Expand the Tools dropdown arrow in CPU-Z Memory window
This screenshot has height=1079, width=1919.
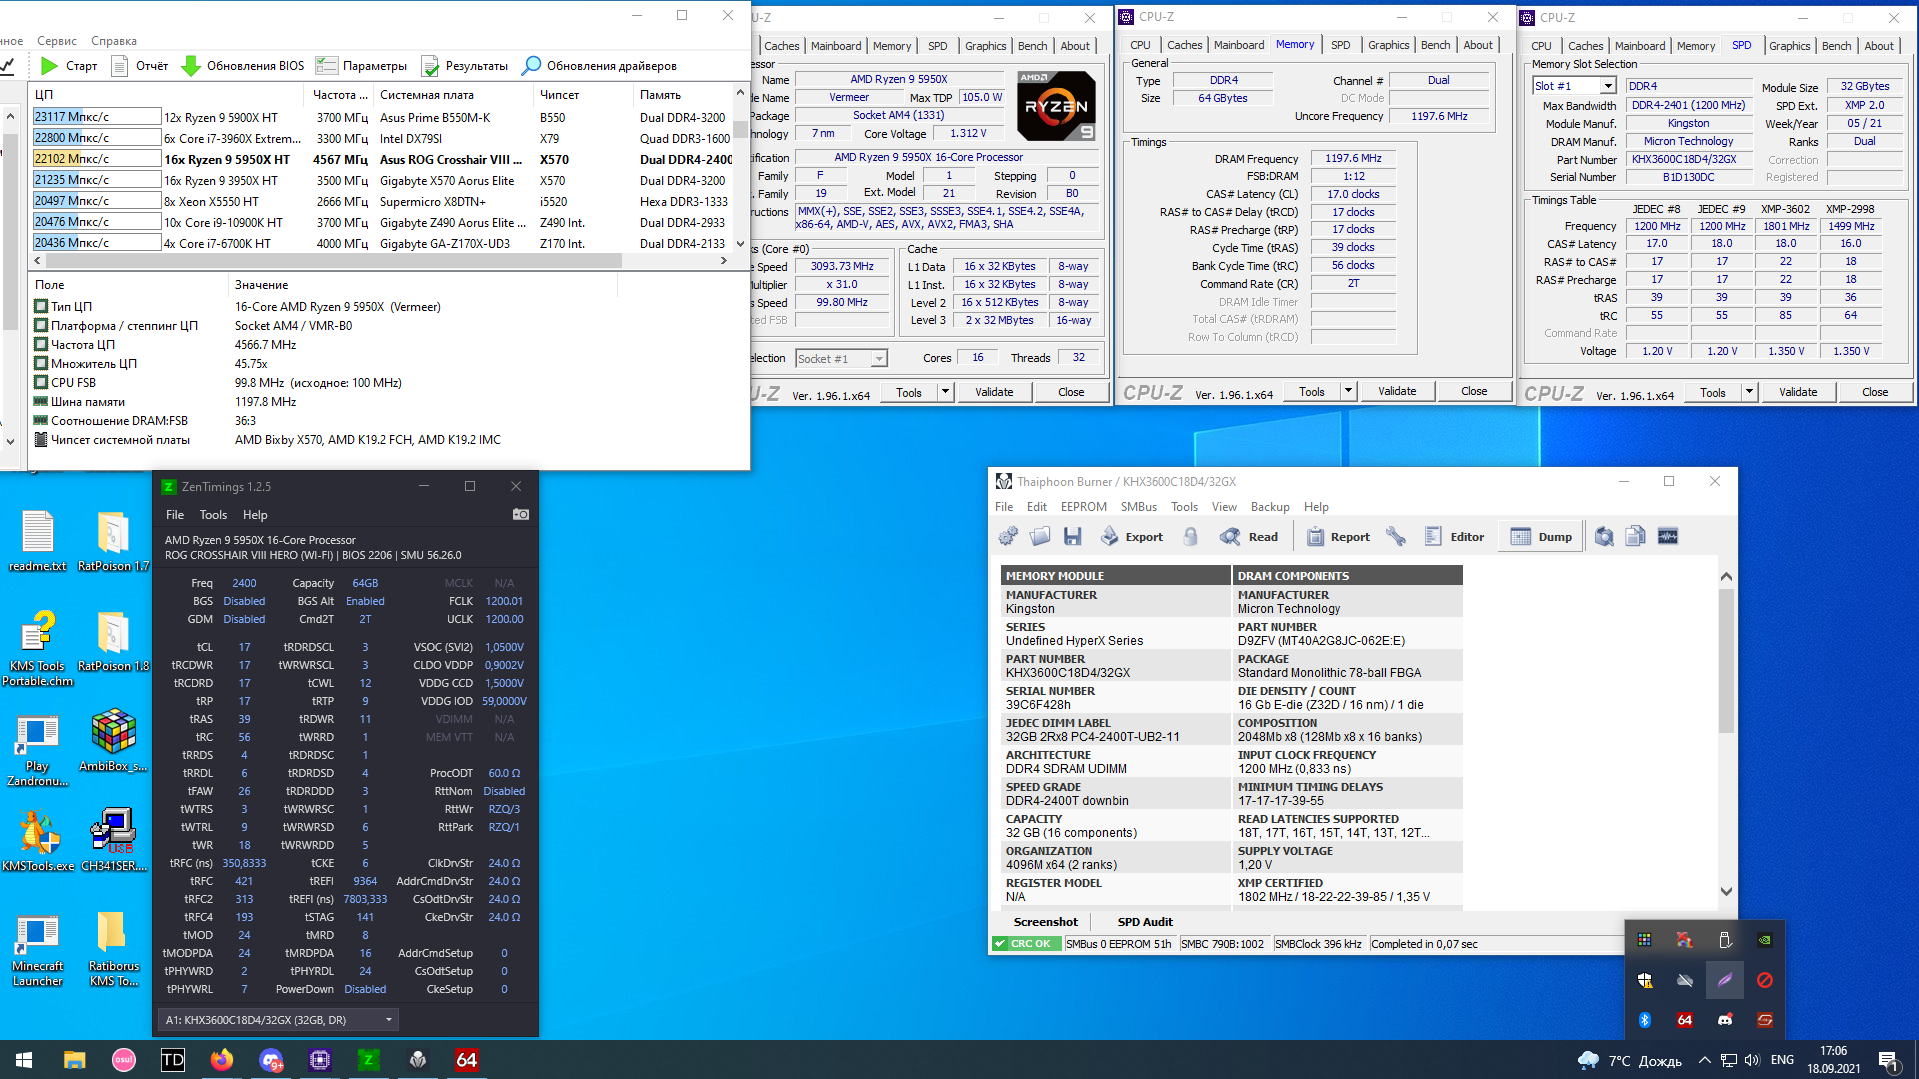coord(1348,391)
